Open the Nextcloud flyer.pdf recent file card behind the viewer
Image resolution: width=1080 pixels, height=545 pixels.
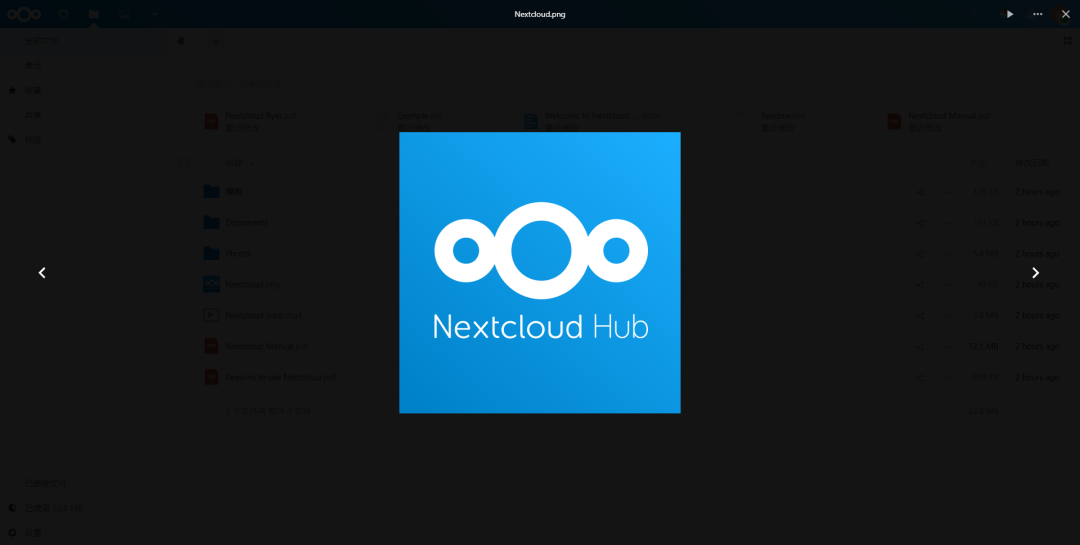point(251,122)
